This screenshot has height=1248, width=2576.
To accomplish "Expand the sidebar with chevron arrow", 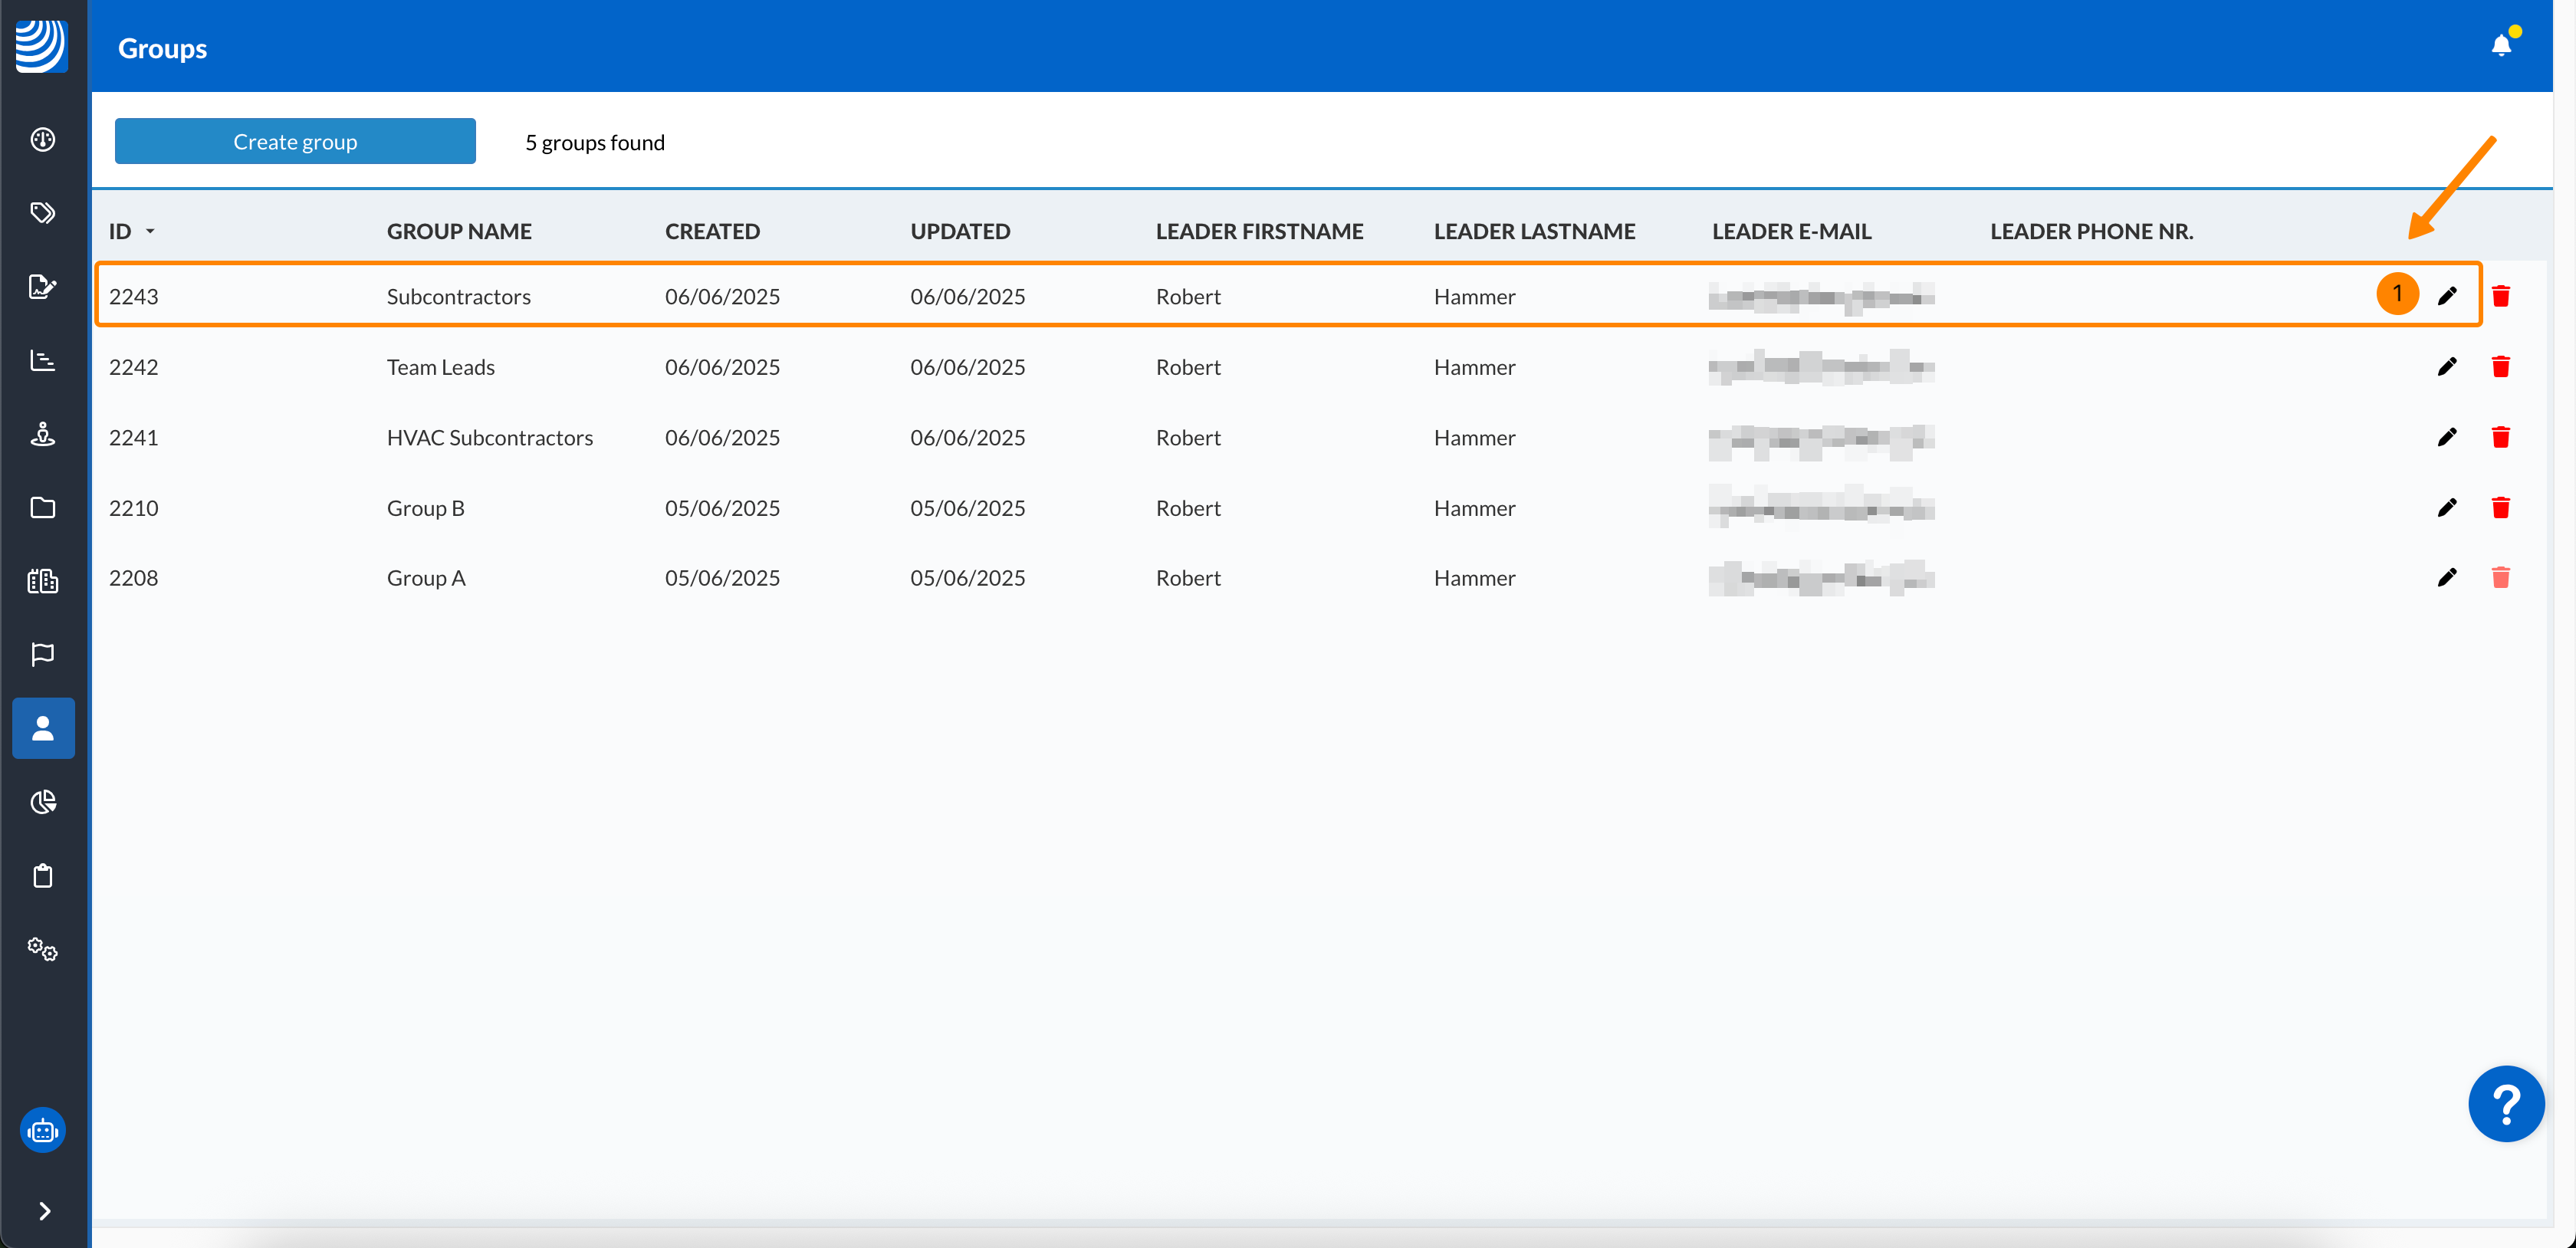I will click(44, 1211).
